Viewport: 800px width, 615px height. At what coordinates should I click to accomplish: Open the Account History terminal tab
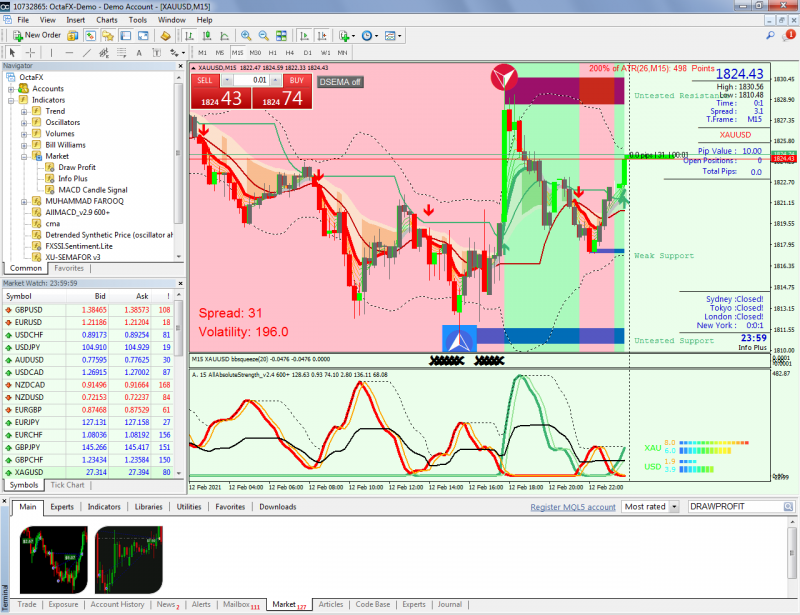pyautogui.click(x=117, y=604)
